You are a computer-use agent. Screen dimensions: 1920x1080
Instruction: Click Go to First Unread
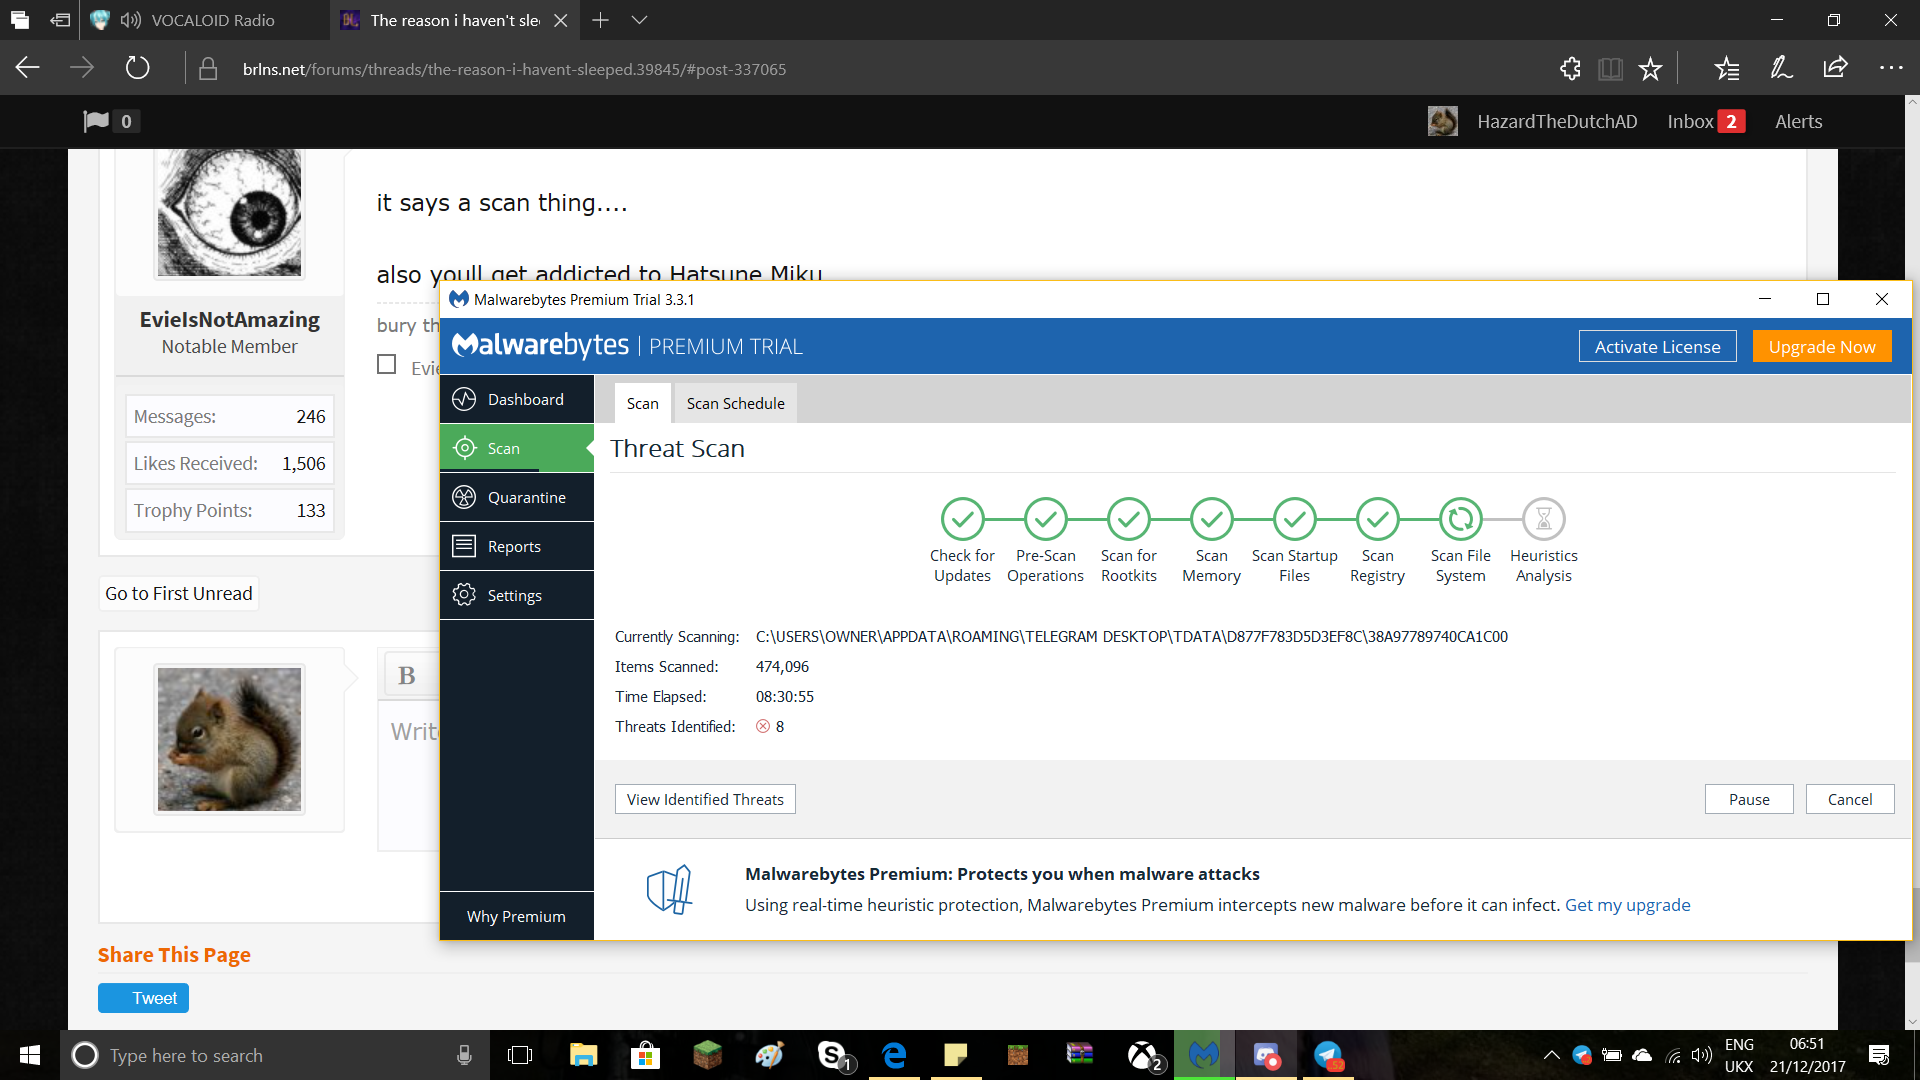pos(179,593)
